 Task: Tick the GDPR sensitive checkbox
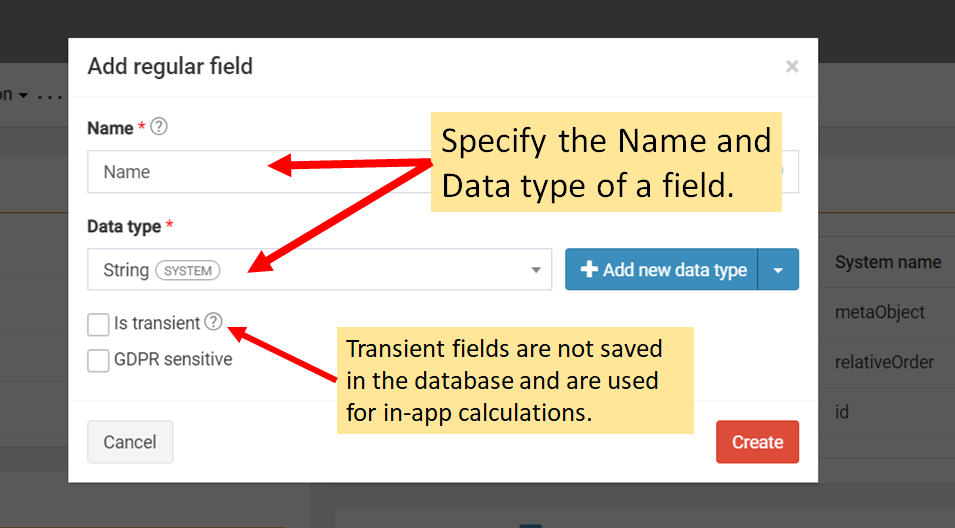click(x=98, y=360)
